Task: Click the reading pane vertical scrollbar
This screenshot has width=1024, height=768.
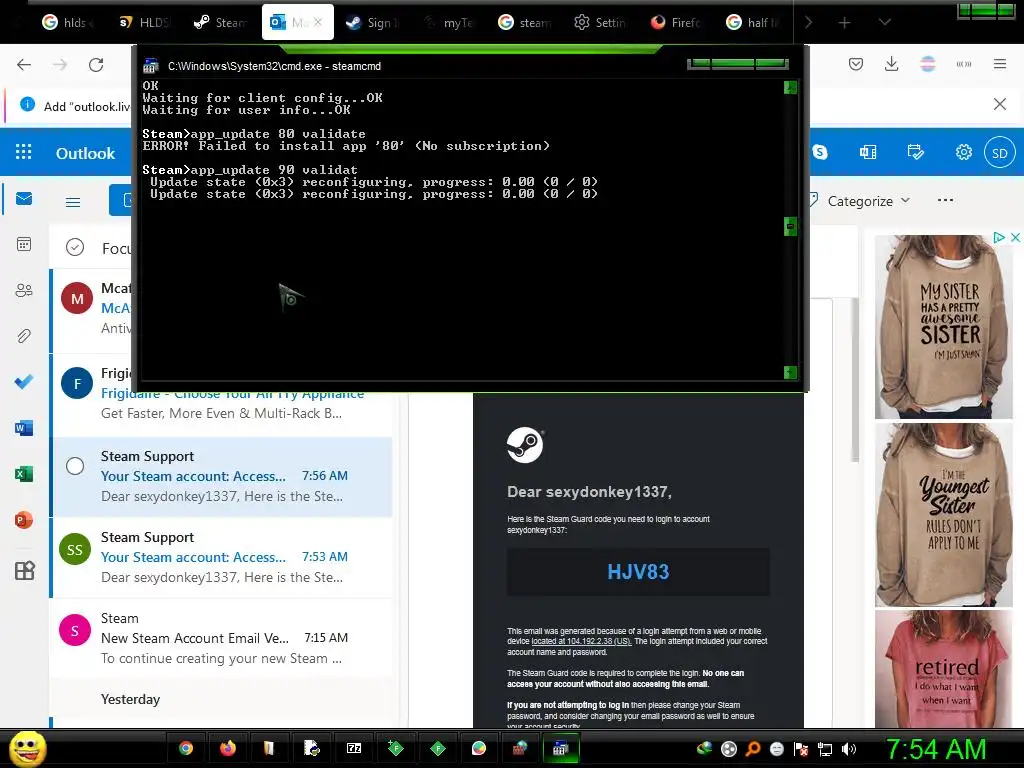Action: click(x=855, y=379)
